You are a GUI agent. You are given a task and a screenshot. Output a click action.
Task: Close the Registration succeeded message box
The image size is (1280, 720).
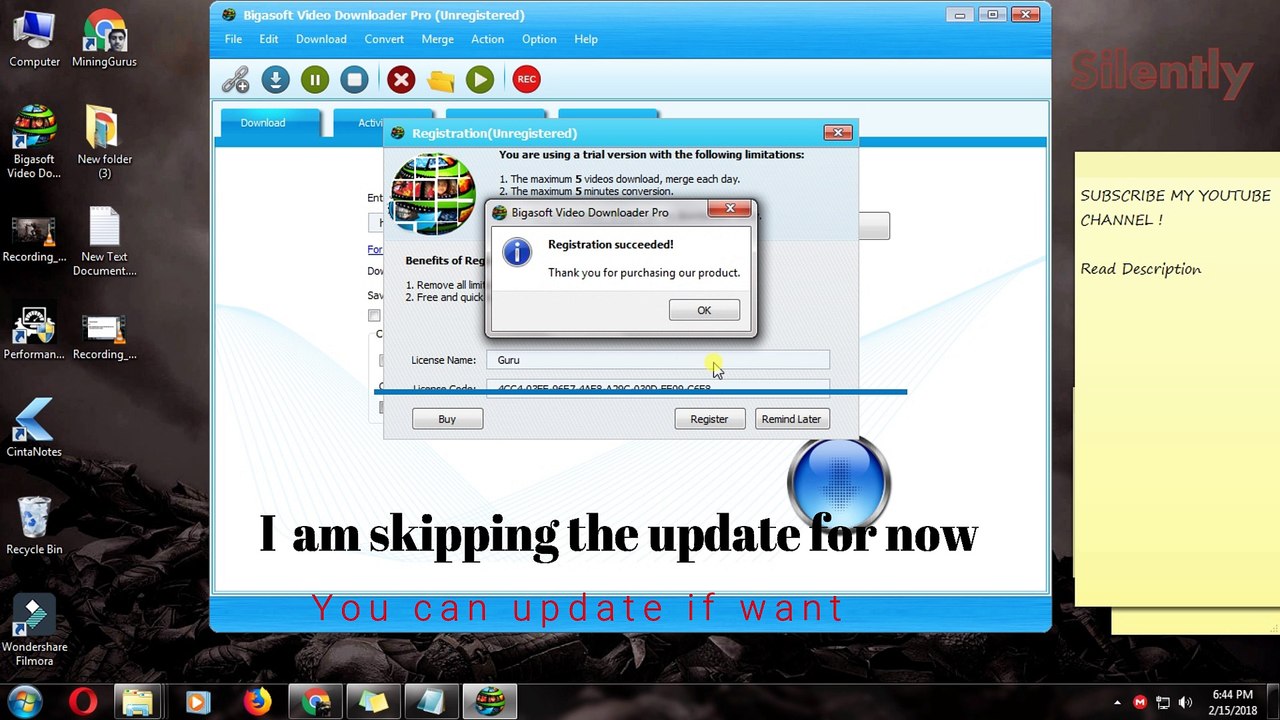pyautogui.click(x=730, y=209)
